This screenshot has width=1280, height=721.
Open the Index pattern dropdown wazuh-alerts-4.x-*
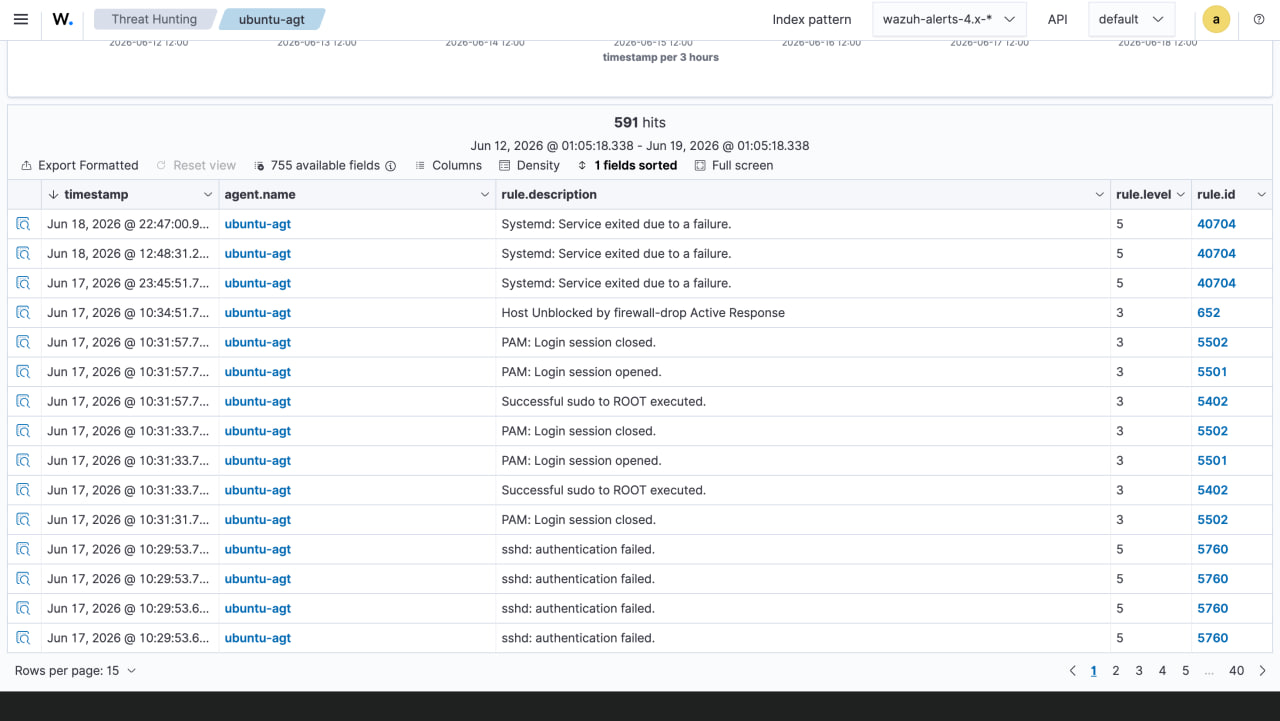[x=949, y=19]
